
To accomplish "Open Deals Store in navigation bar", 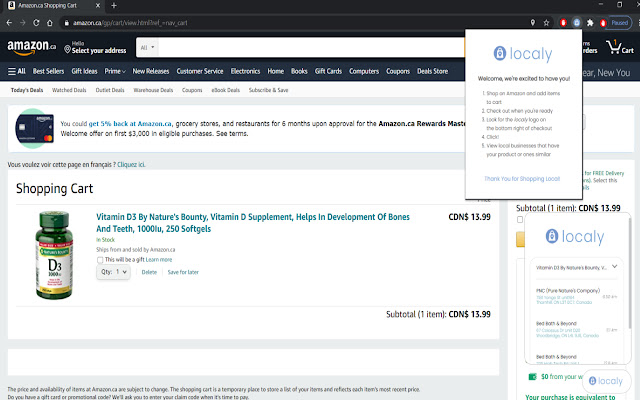I will (x=432, y=71).
